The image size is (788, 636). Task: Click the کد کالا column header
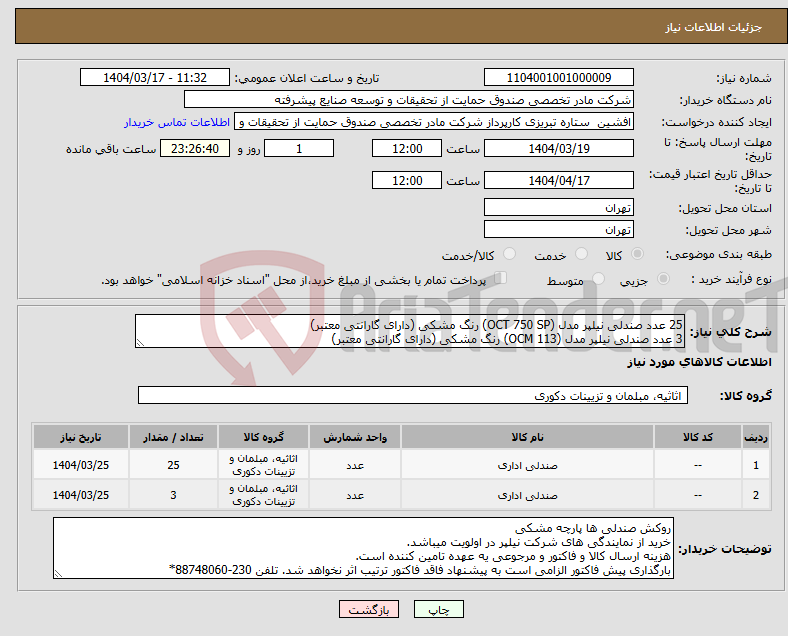(698, 437)
